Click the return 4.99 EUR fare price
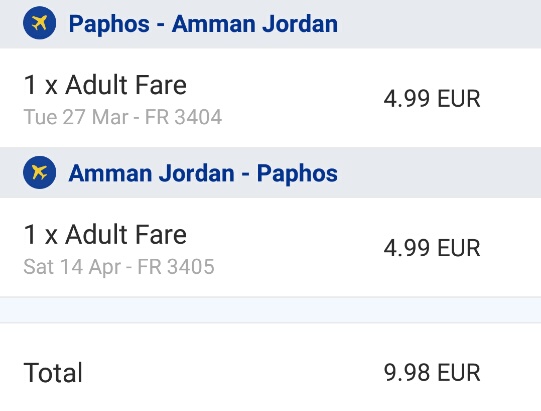This screenshot has width=541, height=411. 432,248
